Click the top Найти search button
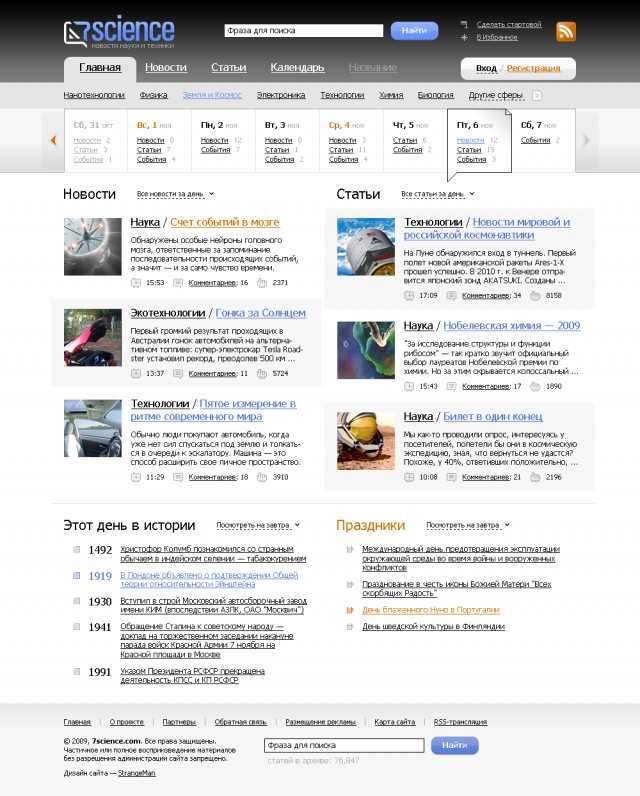Image resolution: width=640 pixels, height=796 pixels. click(x=414, y=31)
